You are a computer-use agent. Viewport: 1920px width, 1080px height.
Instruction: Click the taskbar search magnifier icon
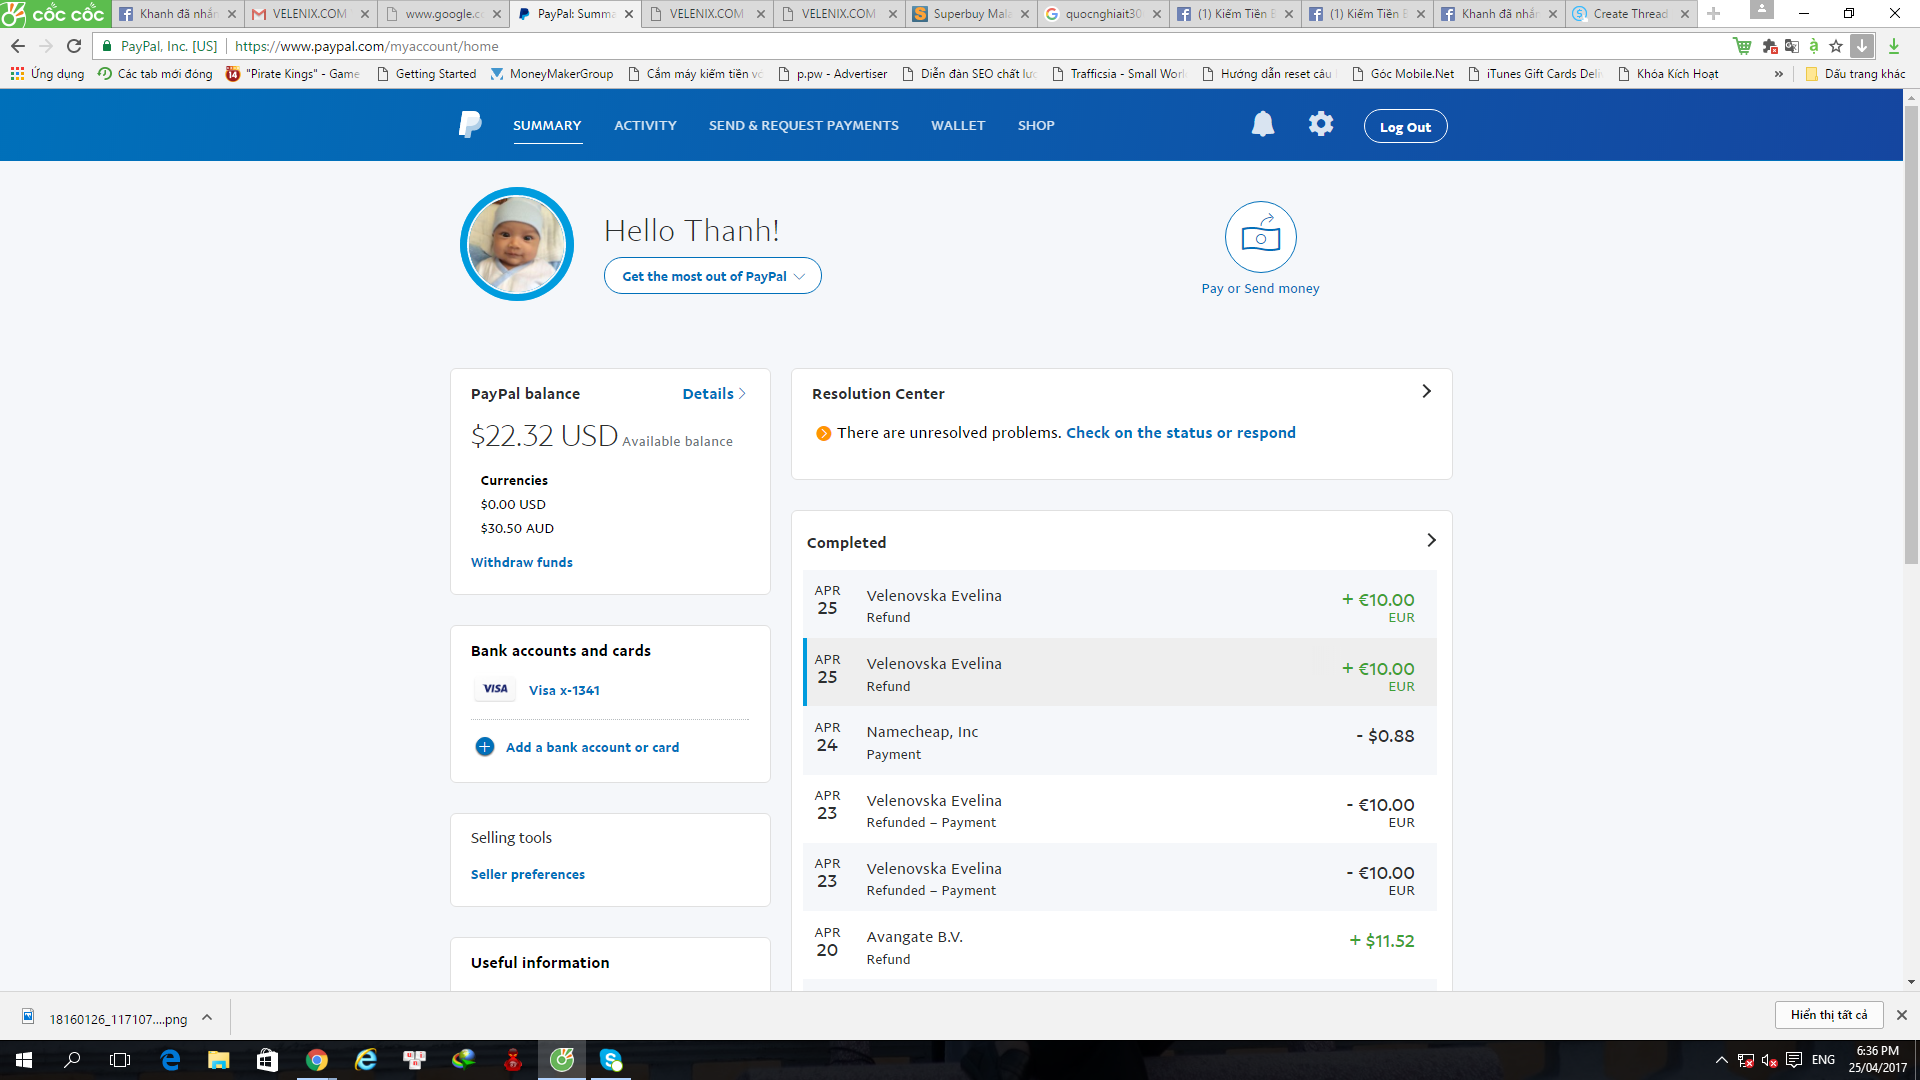(x=72, y=1060)
